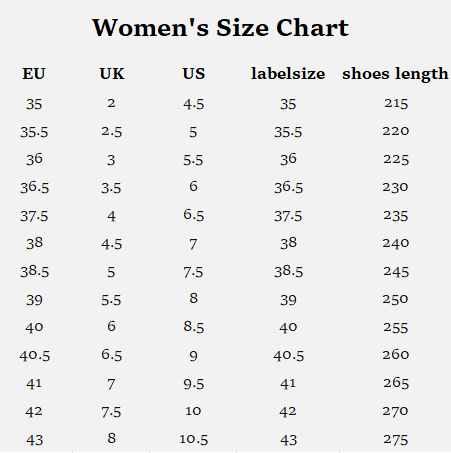Click EU size 38.5 cell

34,272
